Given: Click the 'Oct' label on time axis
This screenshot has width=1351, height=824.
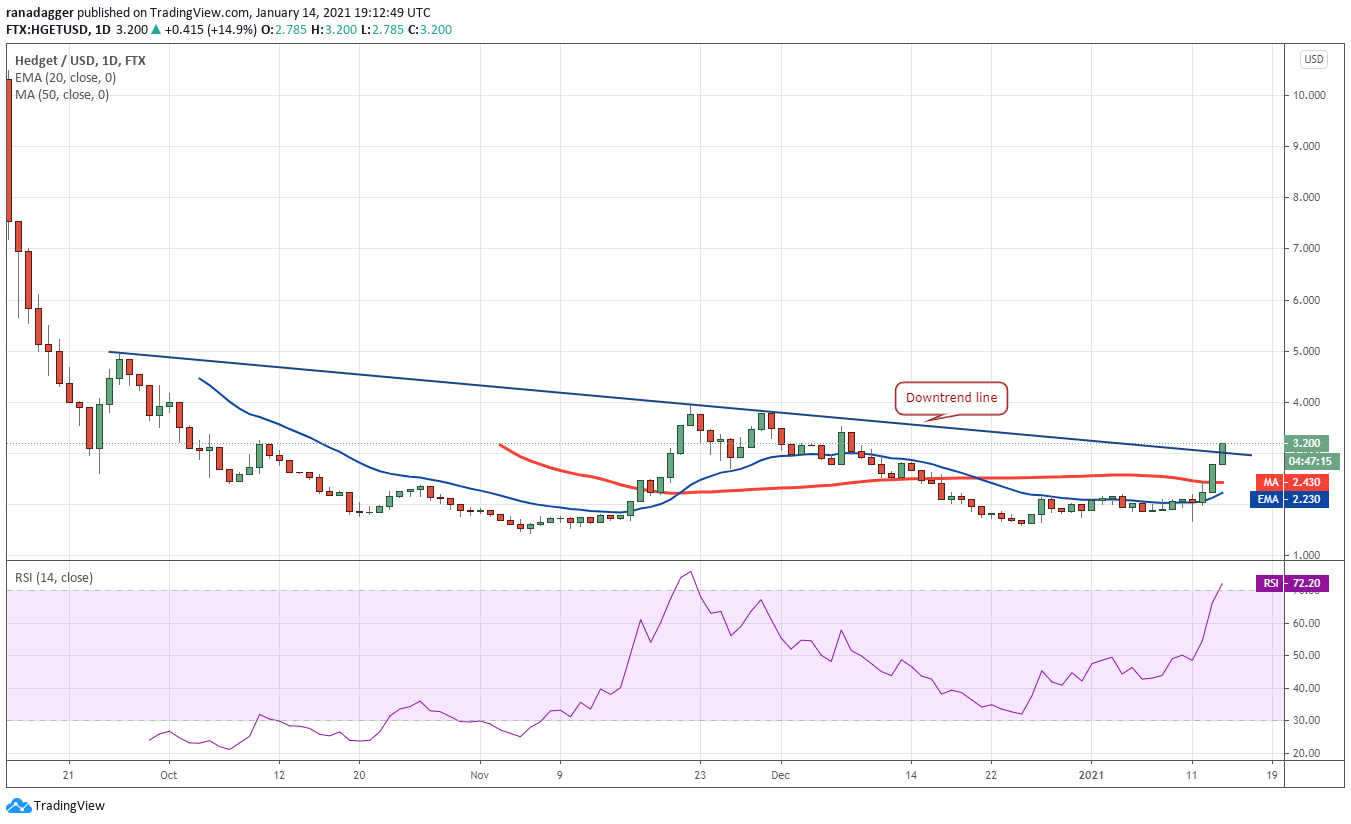Looking at the screenshot, I should tap(169, 773).
